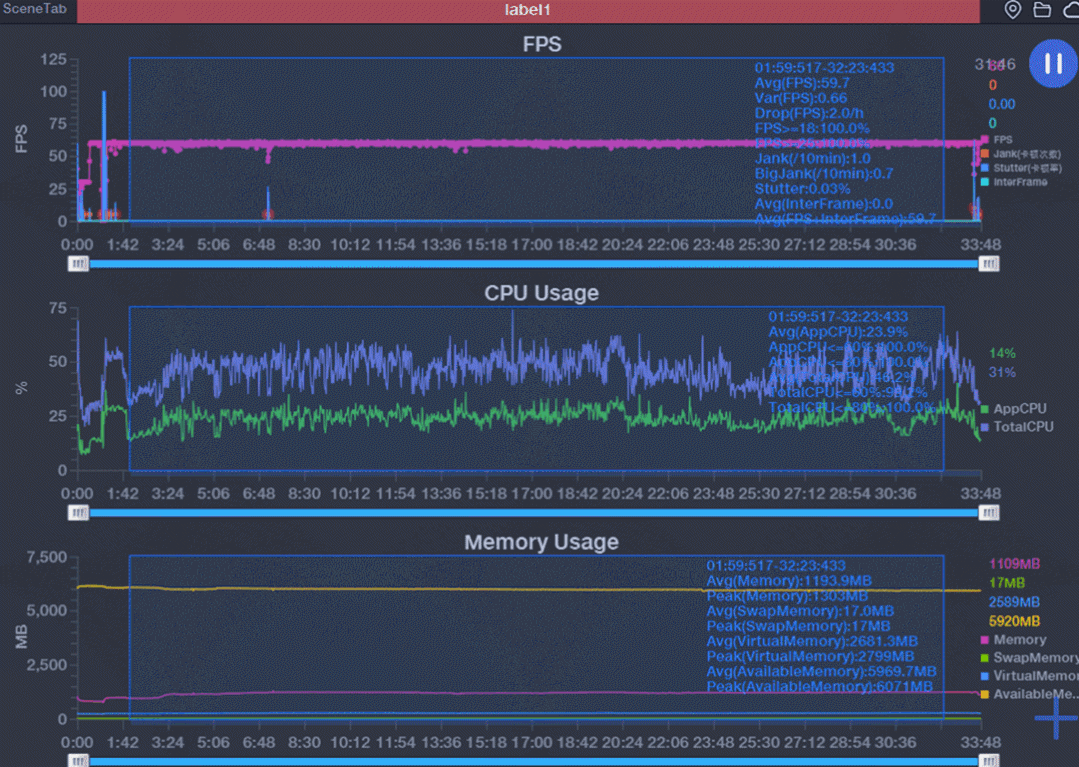Click the 17:00 label on CPU Usage time axis
The width and height of the screenshot is (1079, 767).
click(x=532, y=494)
